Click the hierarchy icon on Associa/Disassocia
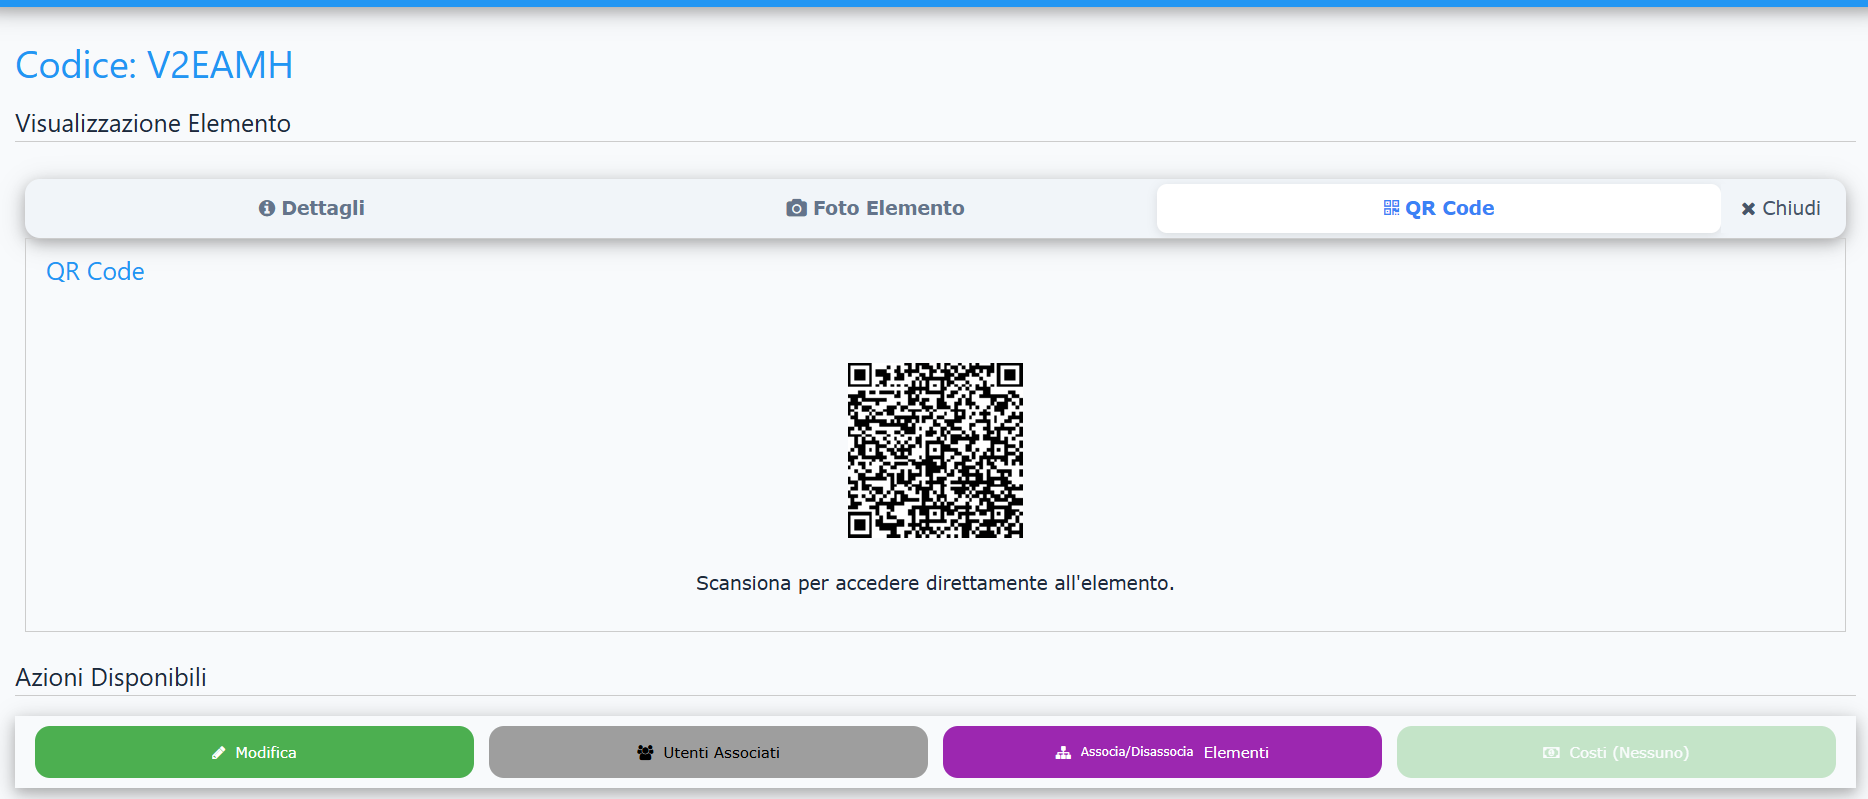1868x799 pixels. [x=1063, y=752]
